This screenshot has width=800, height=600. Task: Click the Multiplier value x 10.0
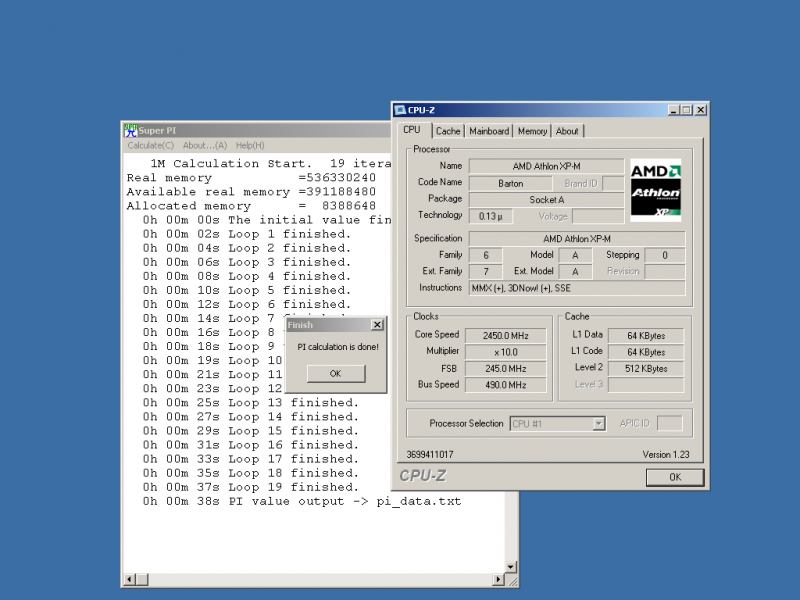[506, 352]
